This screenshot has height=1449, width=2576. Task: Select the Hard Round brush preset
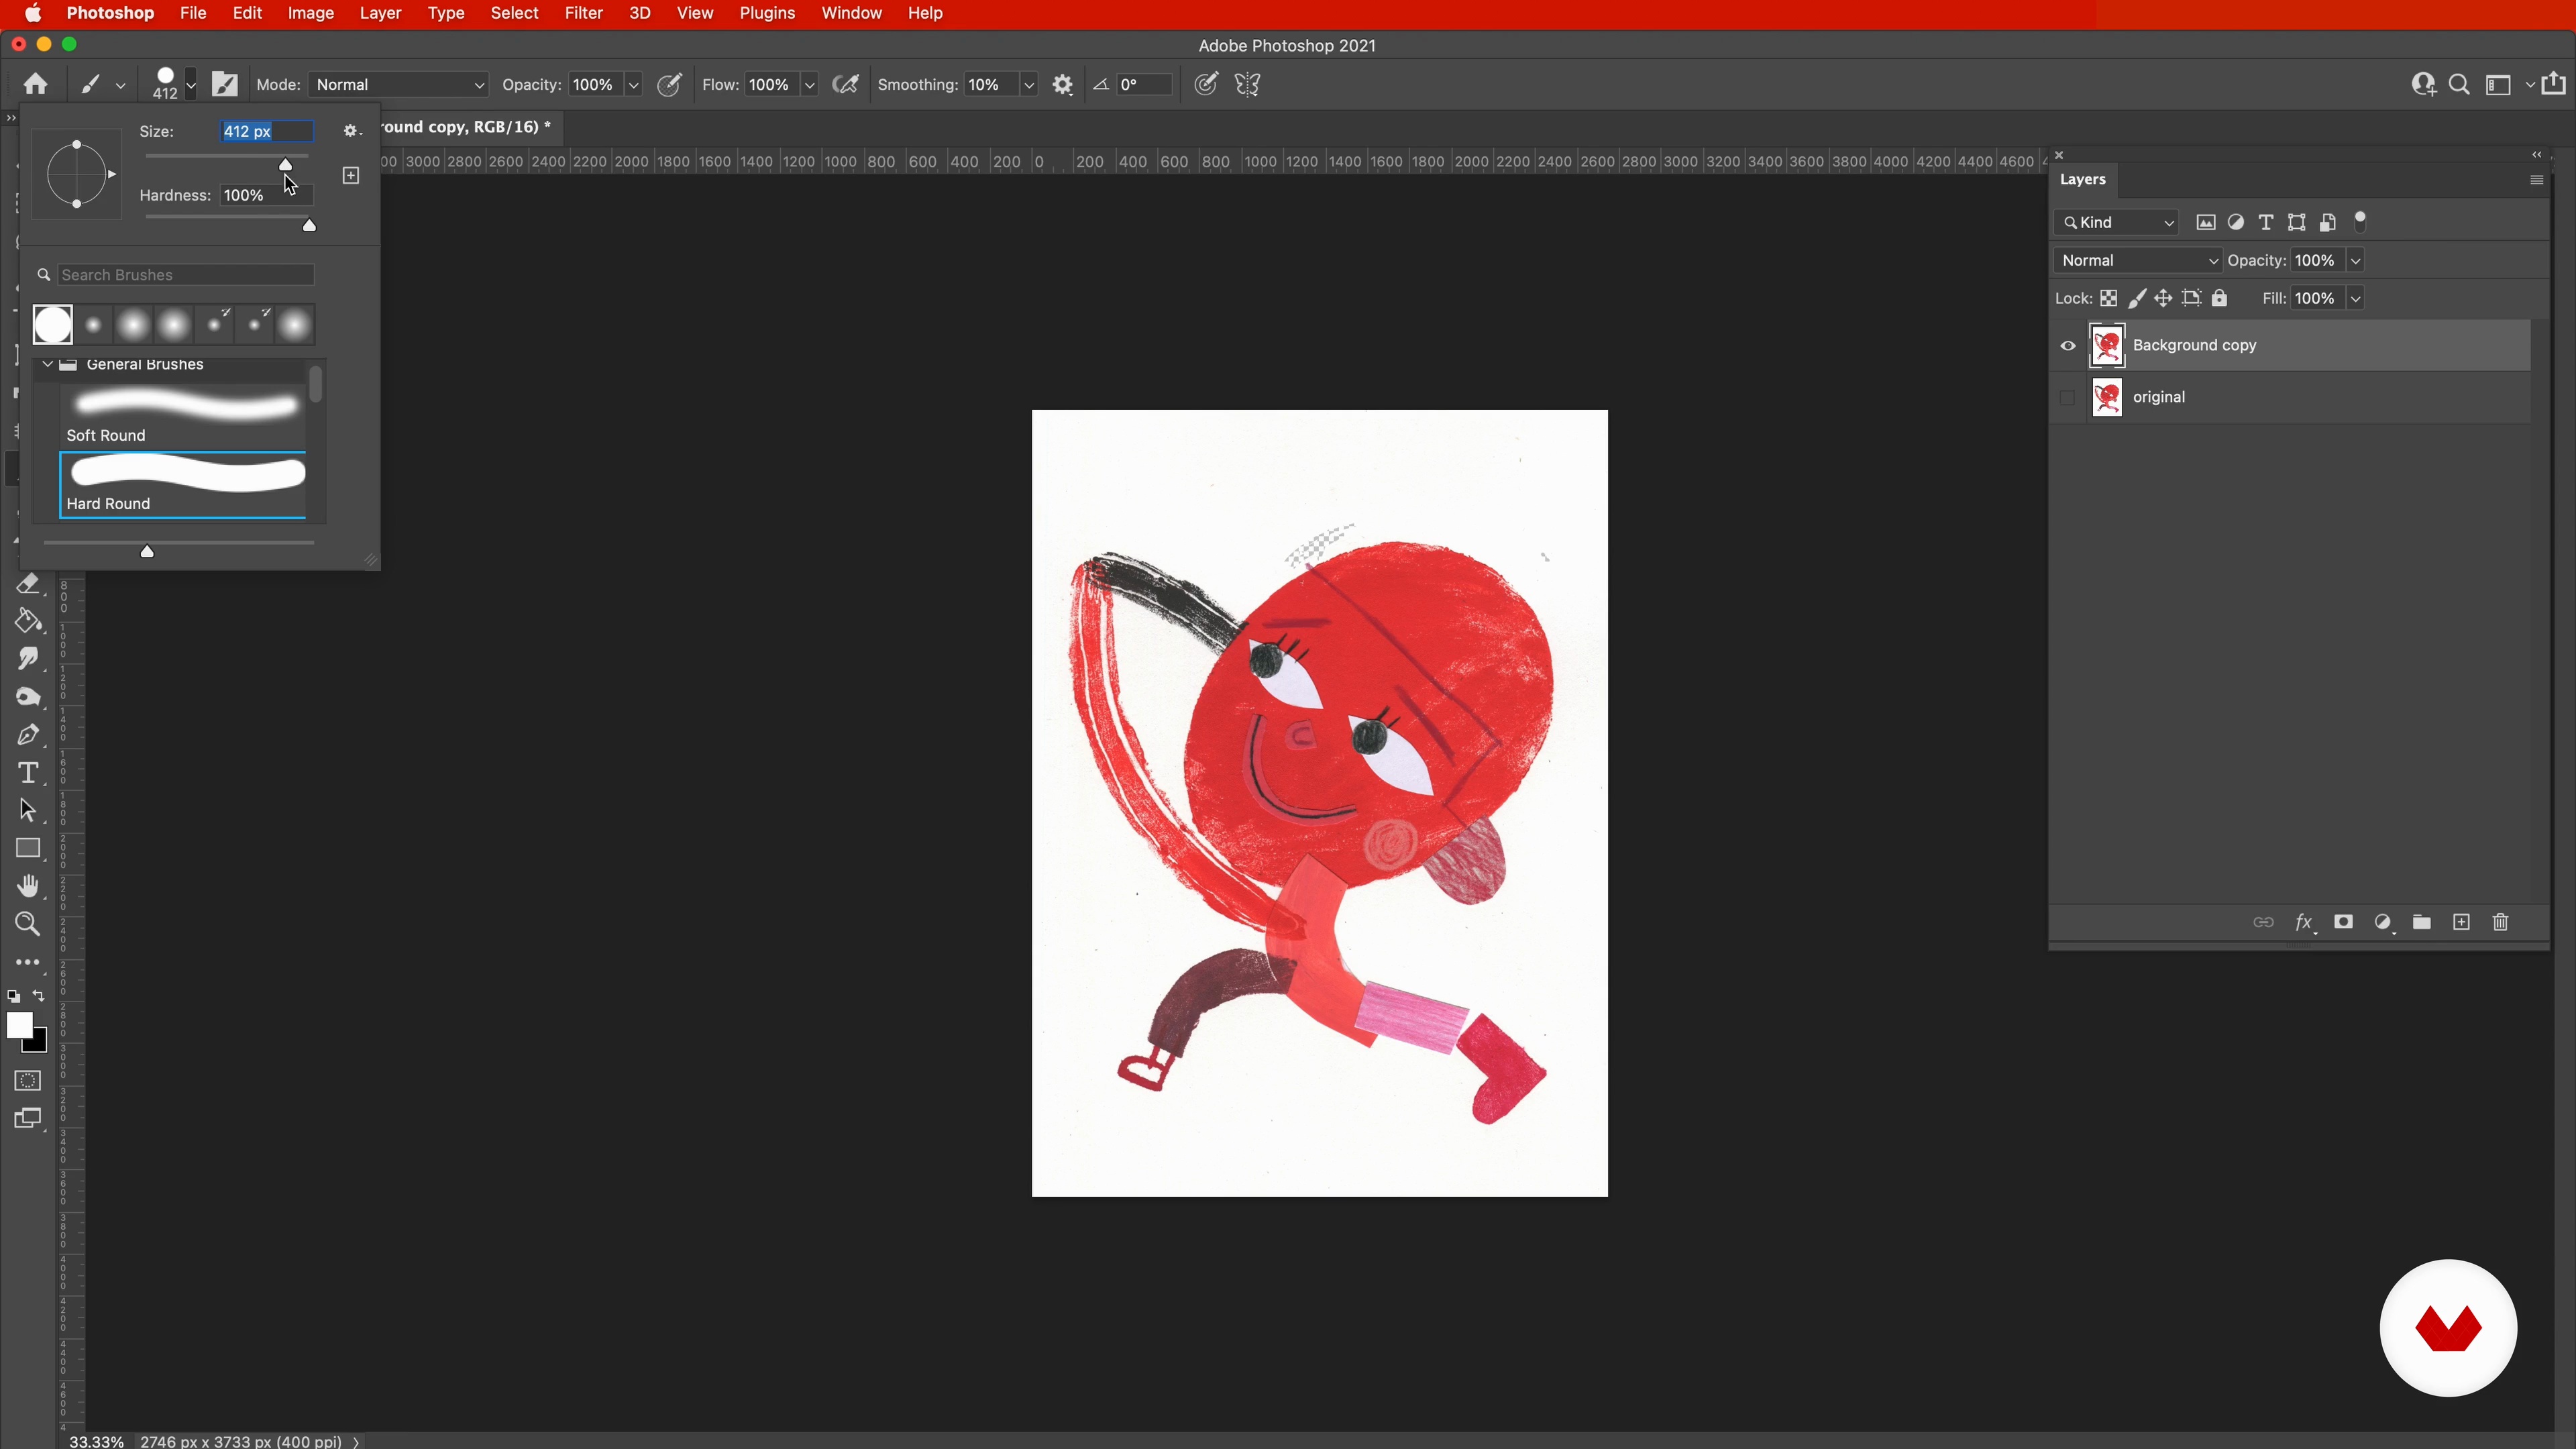coord(183,485)
